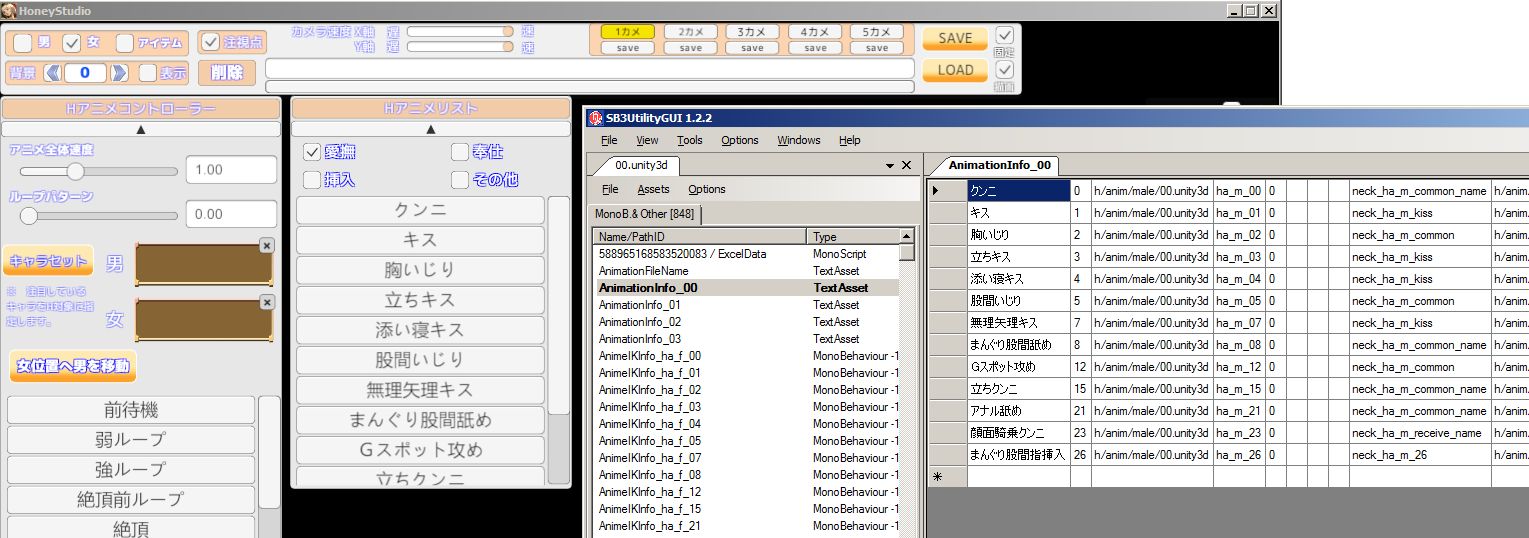Viewport: 1529px width, 538px height.
Task: Clear the 女 character slot via X
Action: click(x=266, y=302)
